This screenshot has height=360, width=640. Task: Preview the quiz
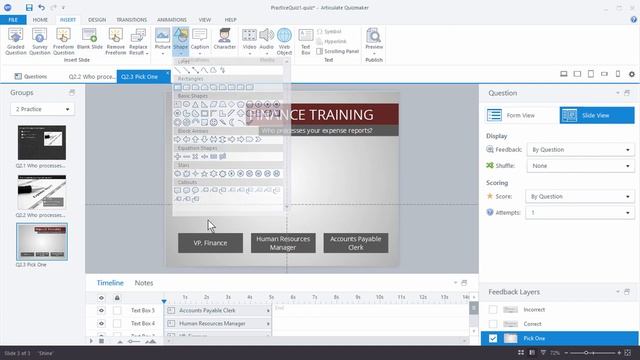pos(374,41)
